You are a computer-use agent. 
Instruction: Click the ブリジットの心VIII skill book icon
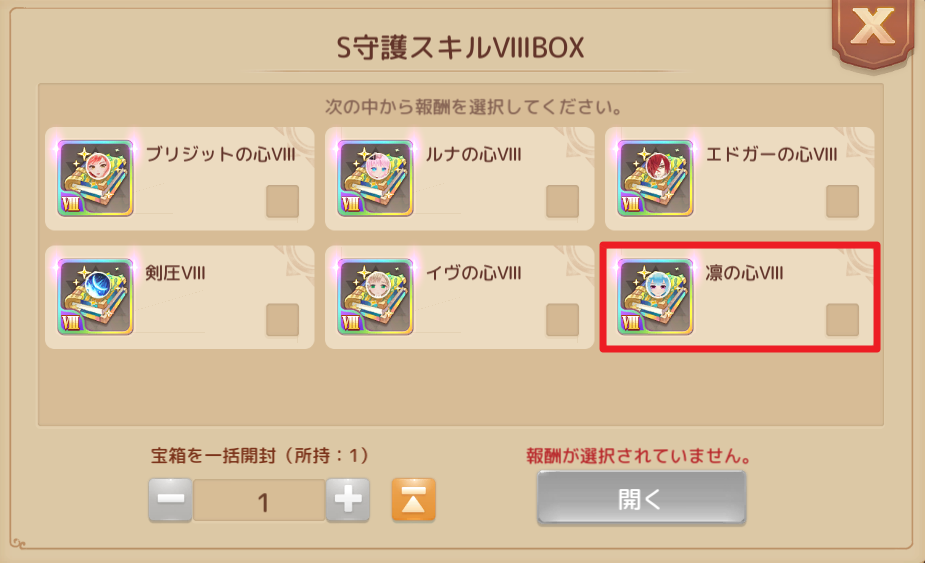(96, 178)
